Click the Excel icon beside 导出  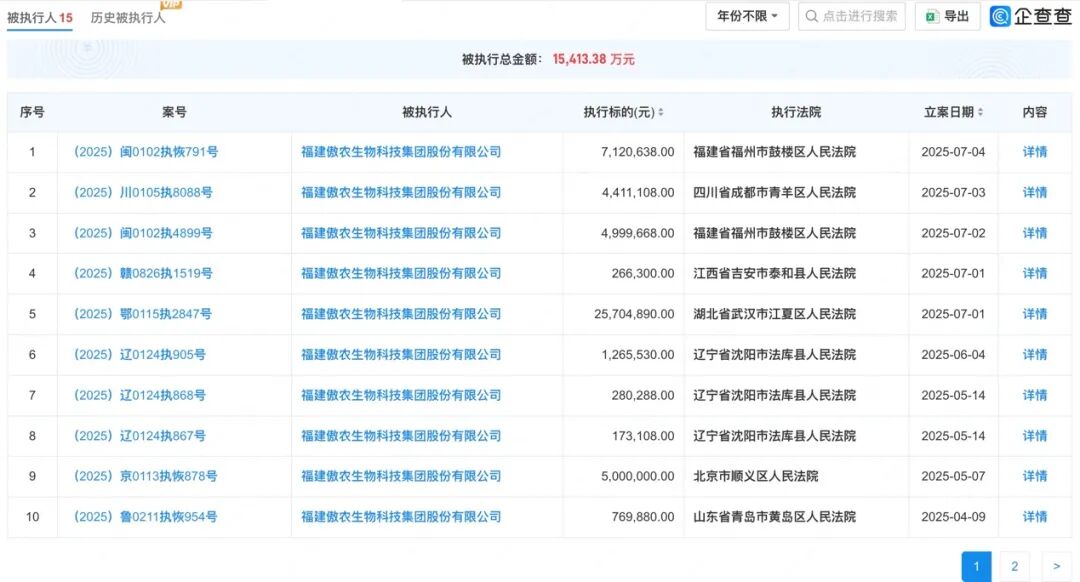[932, 17]
